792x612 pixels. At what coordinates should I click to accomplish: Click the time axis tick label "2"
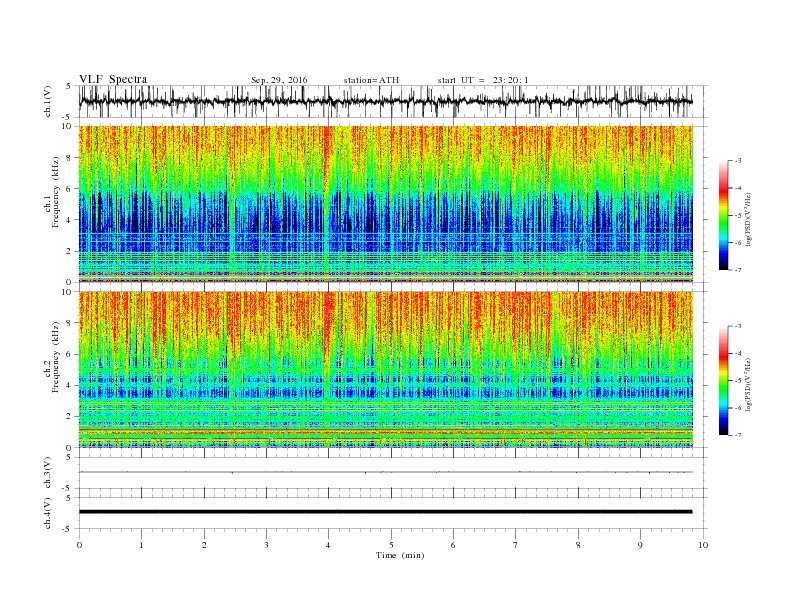click(204, 545)
